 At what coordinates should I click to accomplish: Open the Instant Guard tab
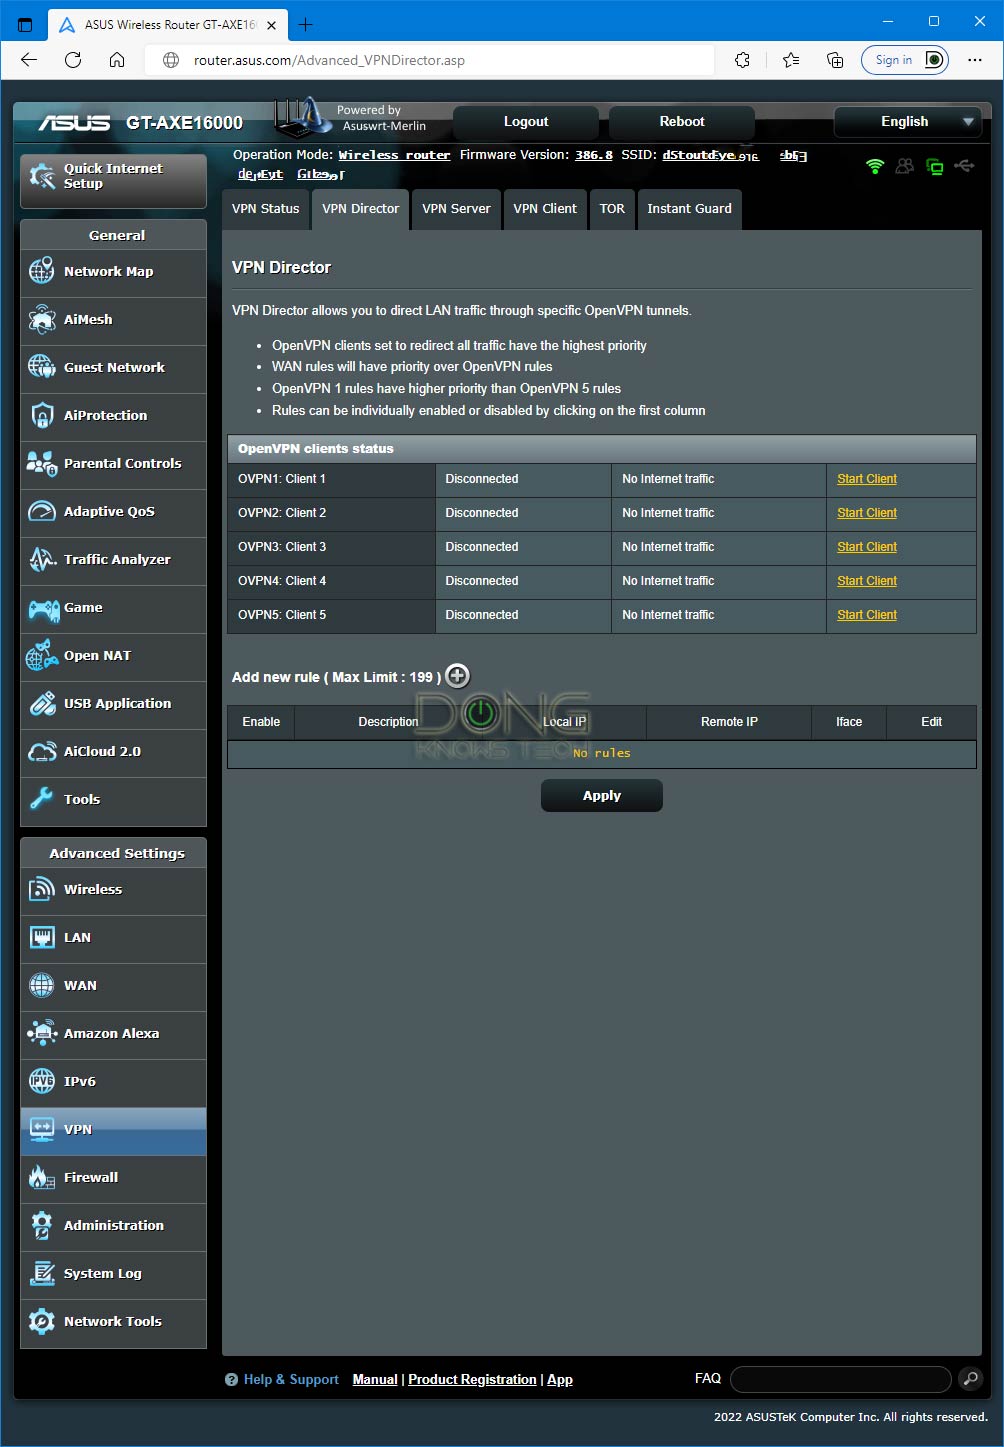(x=689, y=209)
